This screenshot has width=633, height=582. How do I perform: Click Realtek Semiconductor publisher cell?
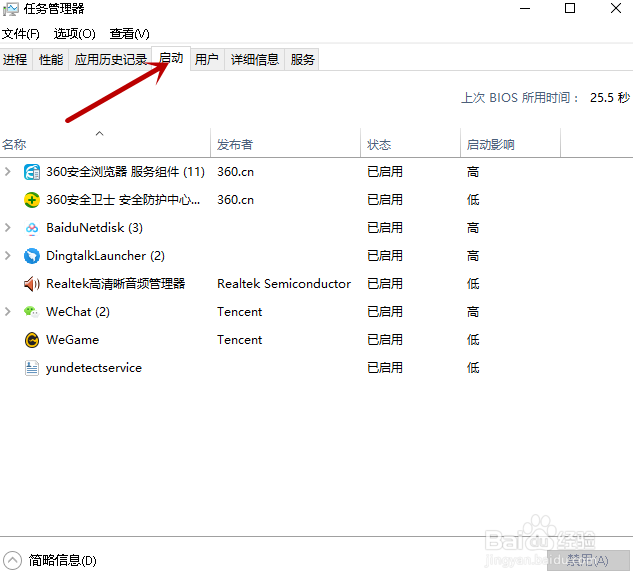coord(284,284)
